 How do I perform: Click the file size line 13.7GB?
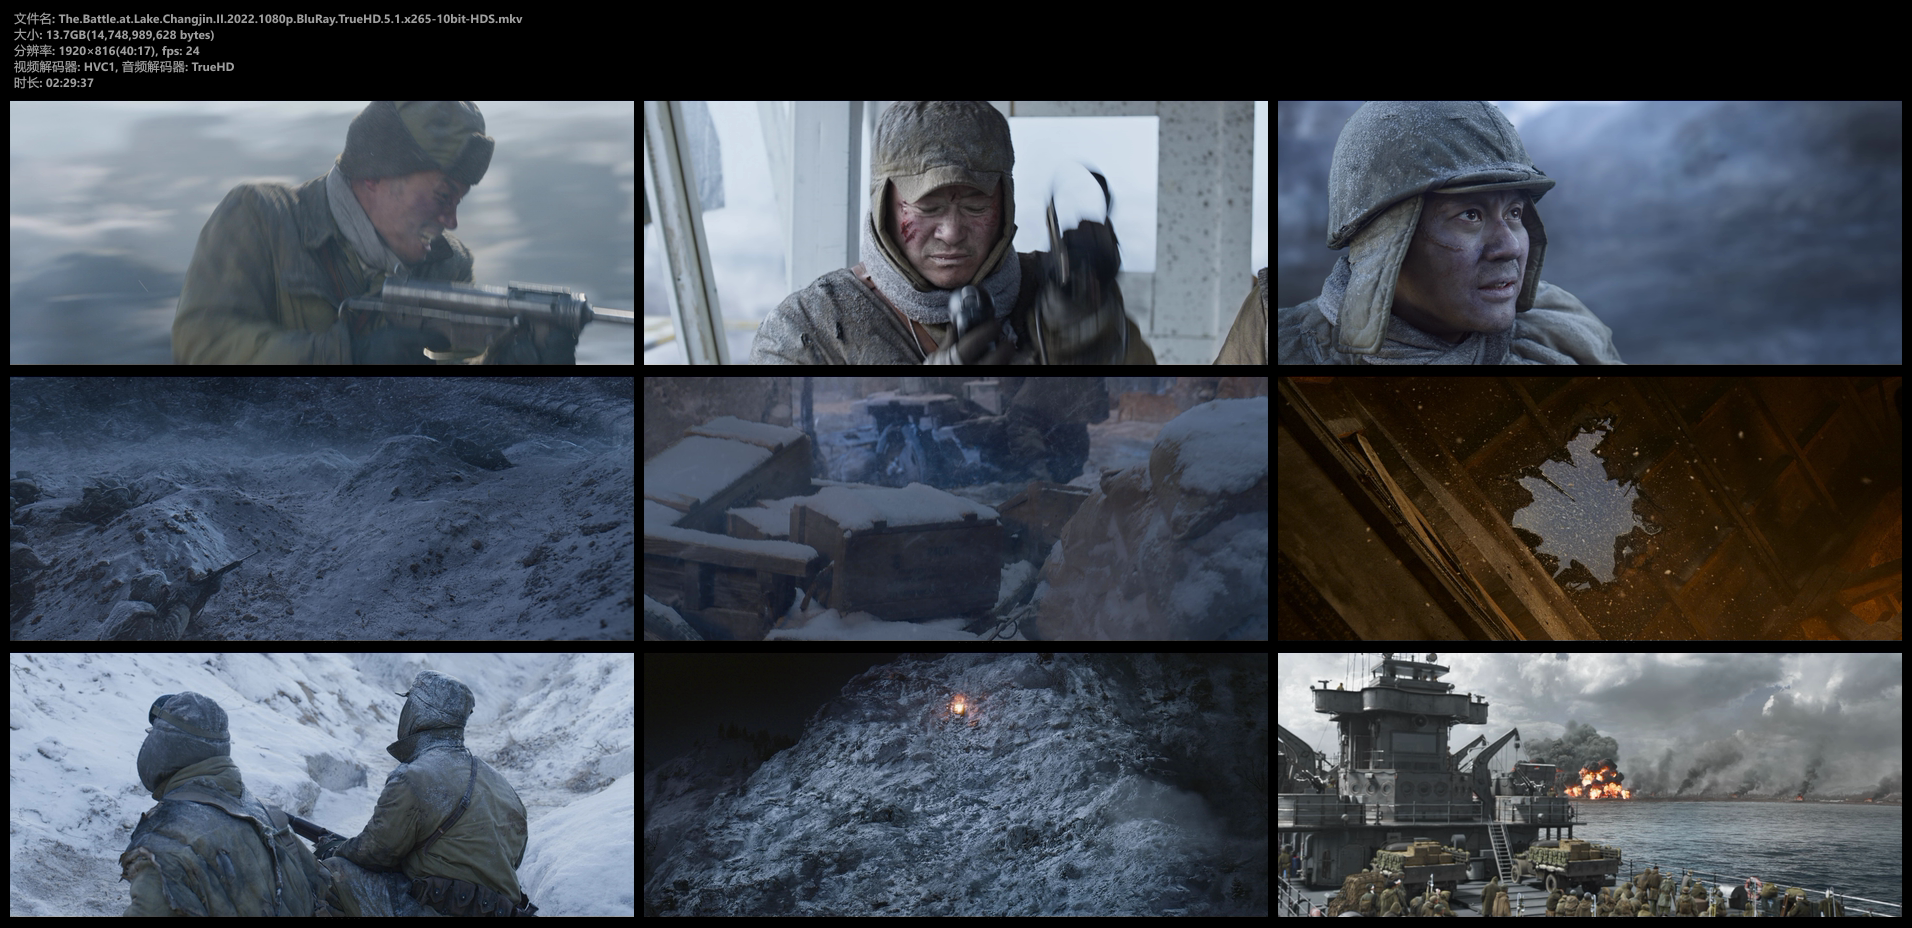point(114,35)
